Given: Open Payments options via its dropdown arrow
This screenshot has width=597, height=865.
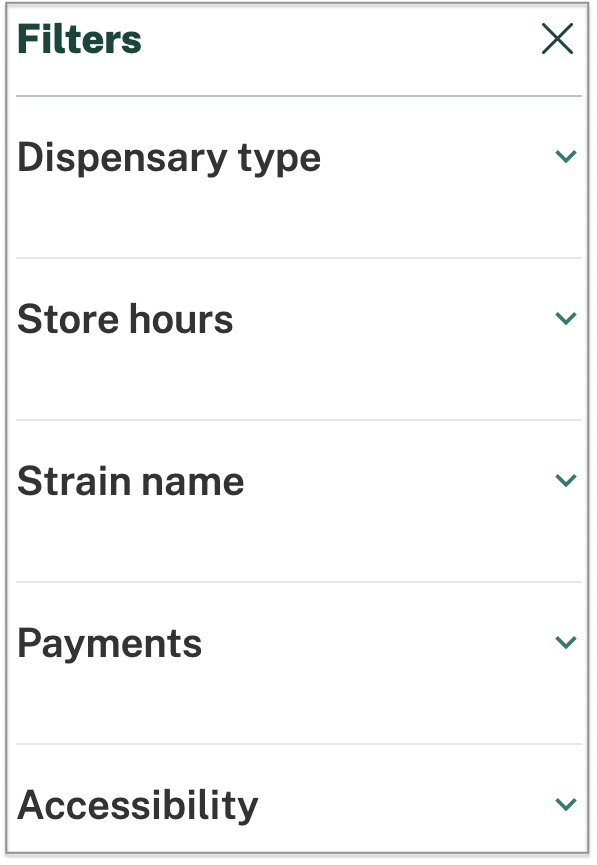Looking at the screenshot, I should tap(566, 642).
